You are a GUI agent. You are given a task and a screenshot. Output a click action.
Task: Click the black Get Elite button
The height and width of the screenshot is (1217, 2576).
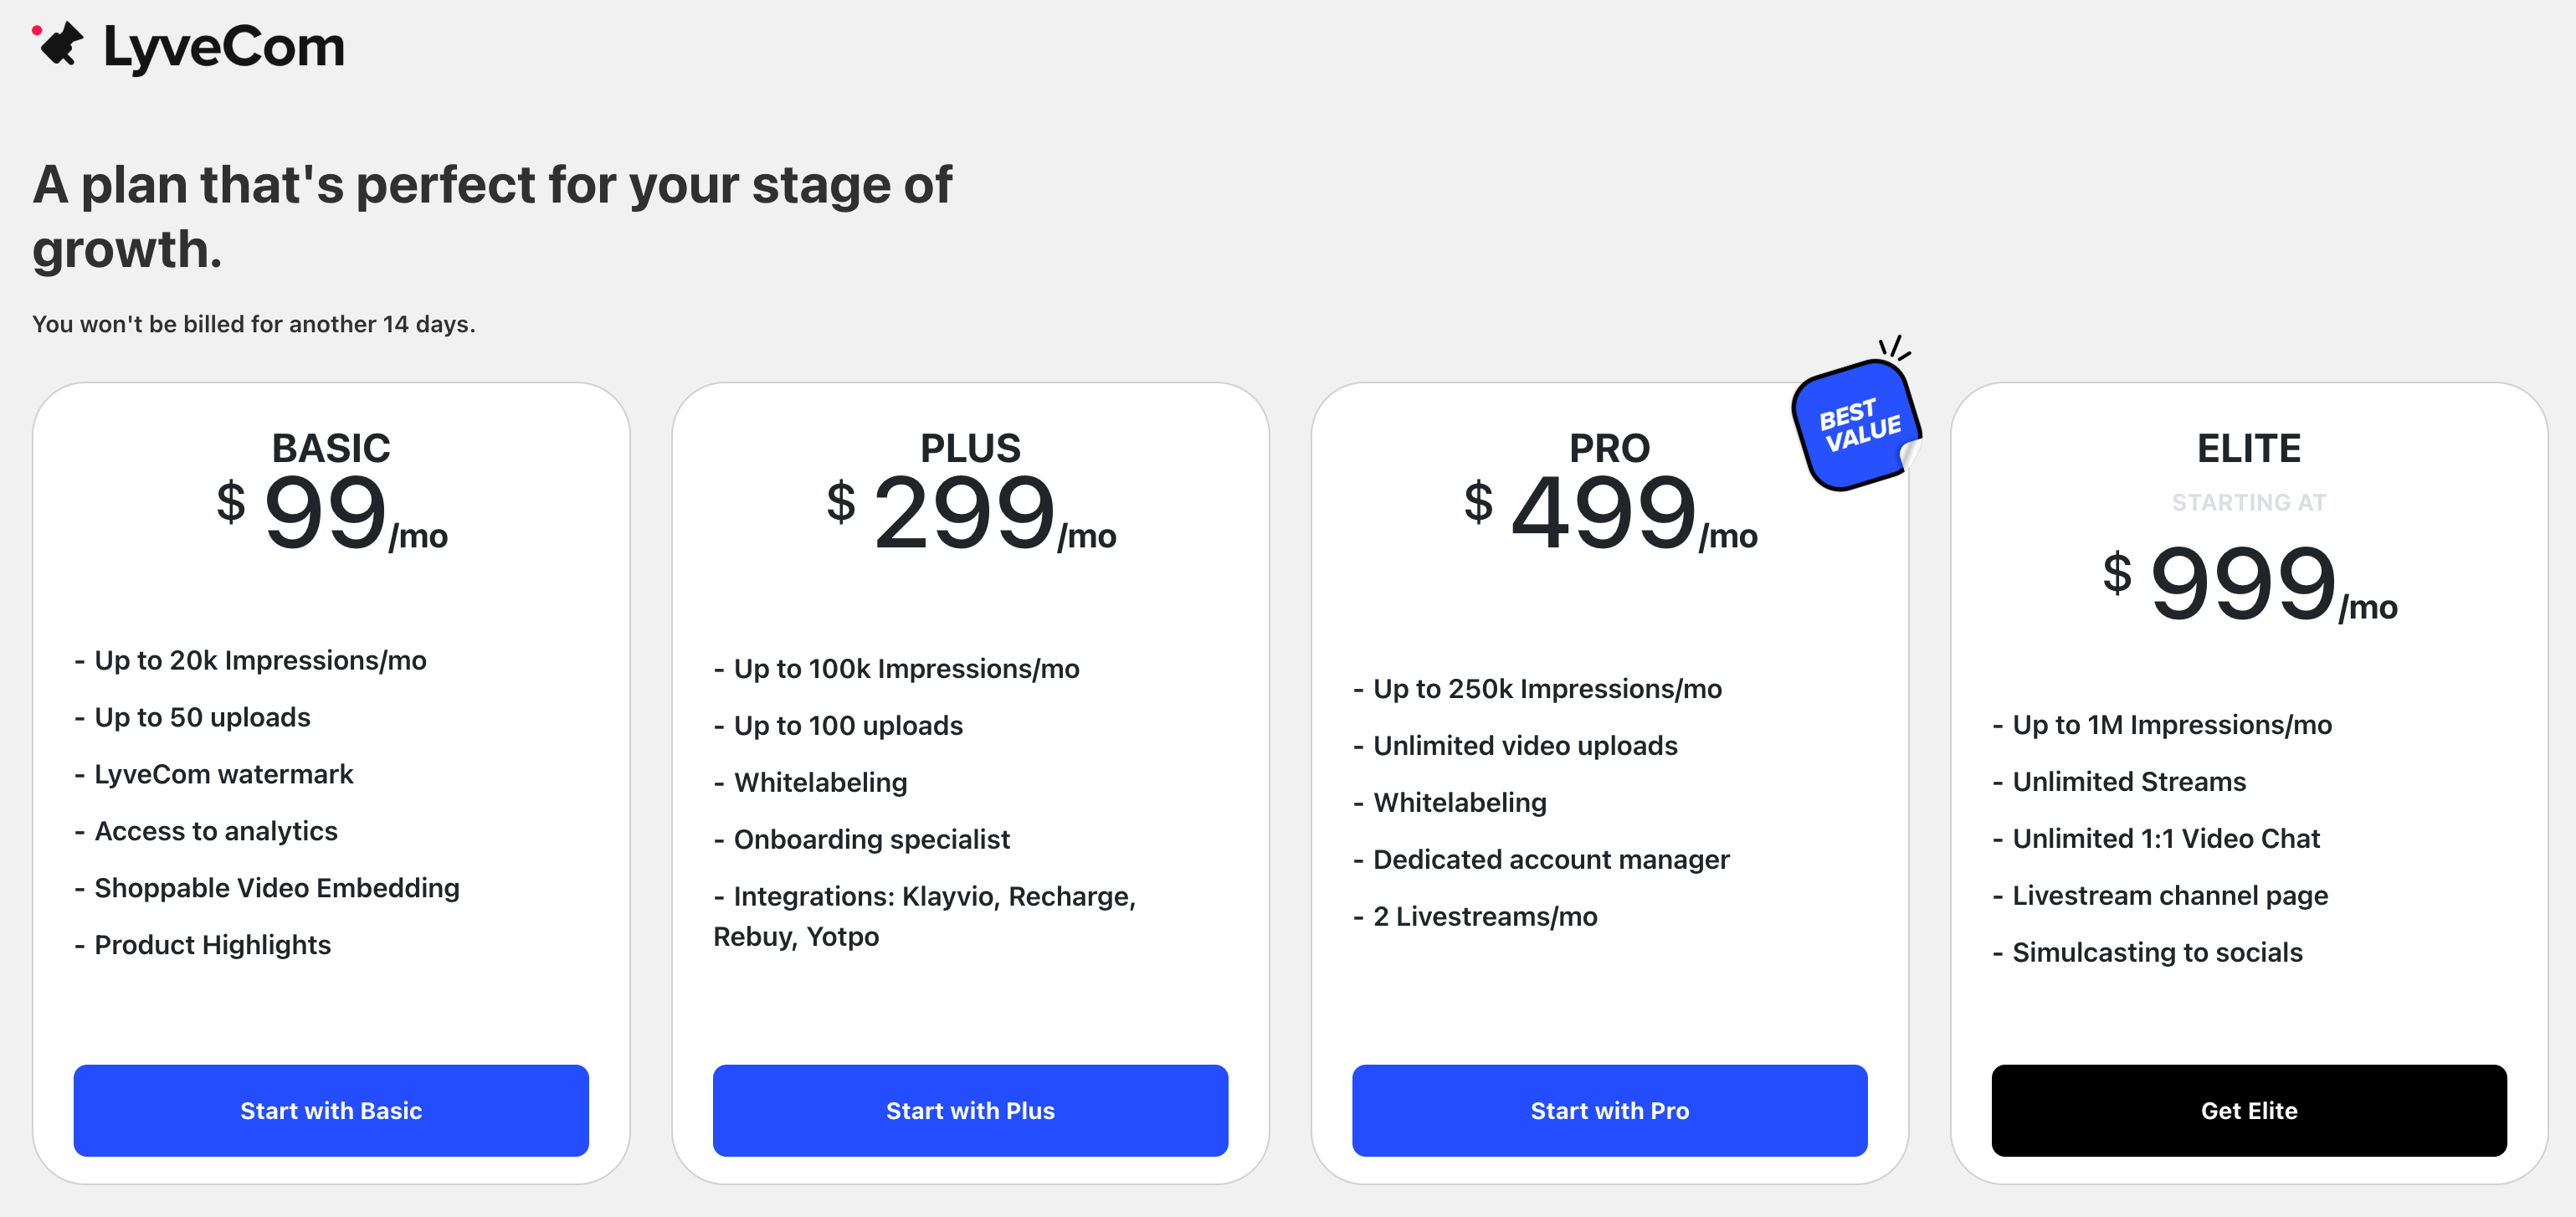pos(2248,1110)
